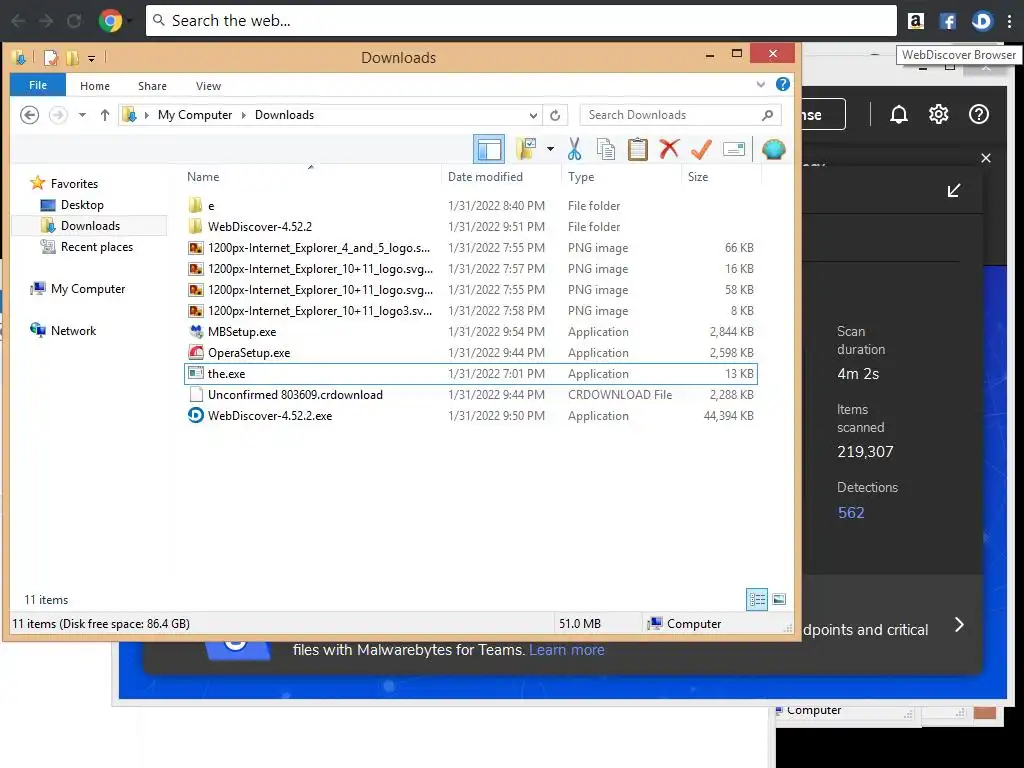
Task: Click the Search Downloads field
Action: pyautogui.click(x=680, y=115)
